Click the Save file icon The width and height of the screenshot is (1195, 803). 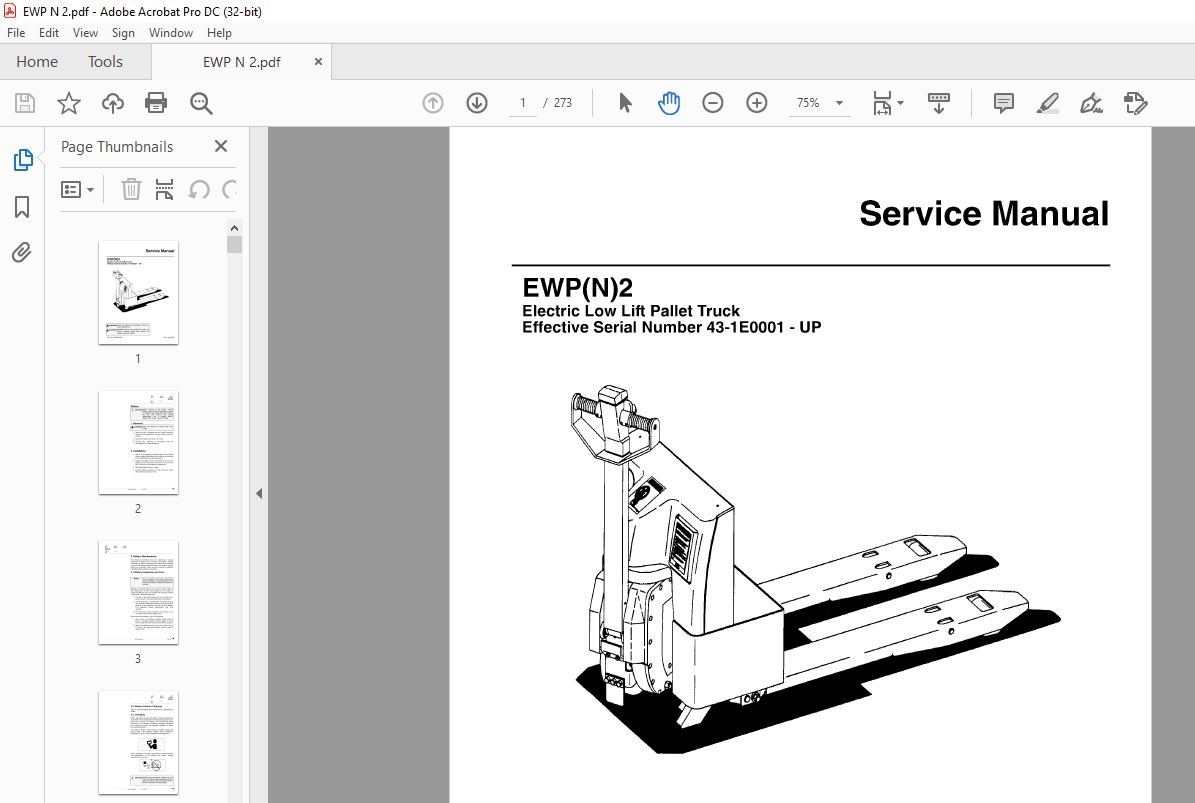[x=25, y=103]
